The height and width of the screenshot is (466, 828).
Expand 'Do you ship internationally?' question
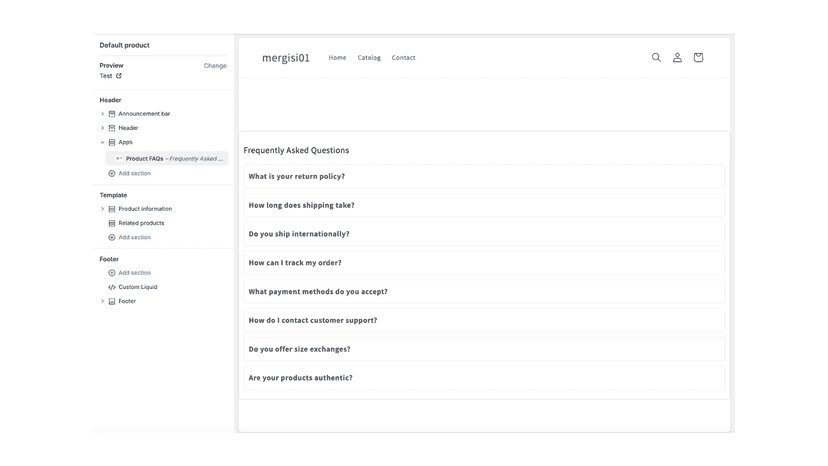pyautogui.click(x=484, y=234)
